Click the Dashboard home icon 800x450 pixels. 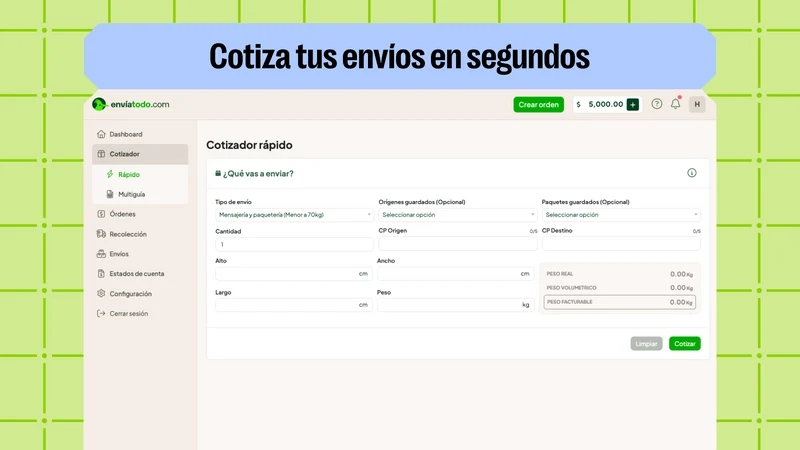coord(101,134)
